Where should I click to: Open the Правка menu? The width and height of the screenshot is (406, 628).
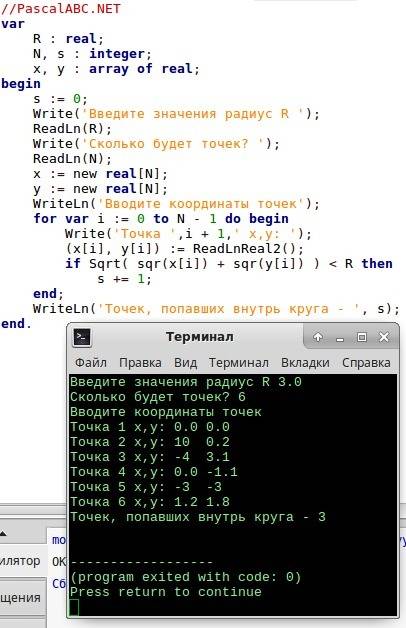pos(140,363)
